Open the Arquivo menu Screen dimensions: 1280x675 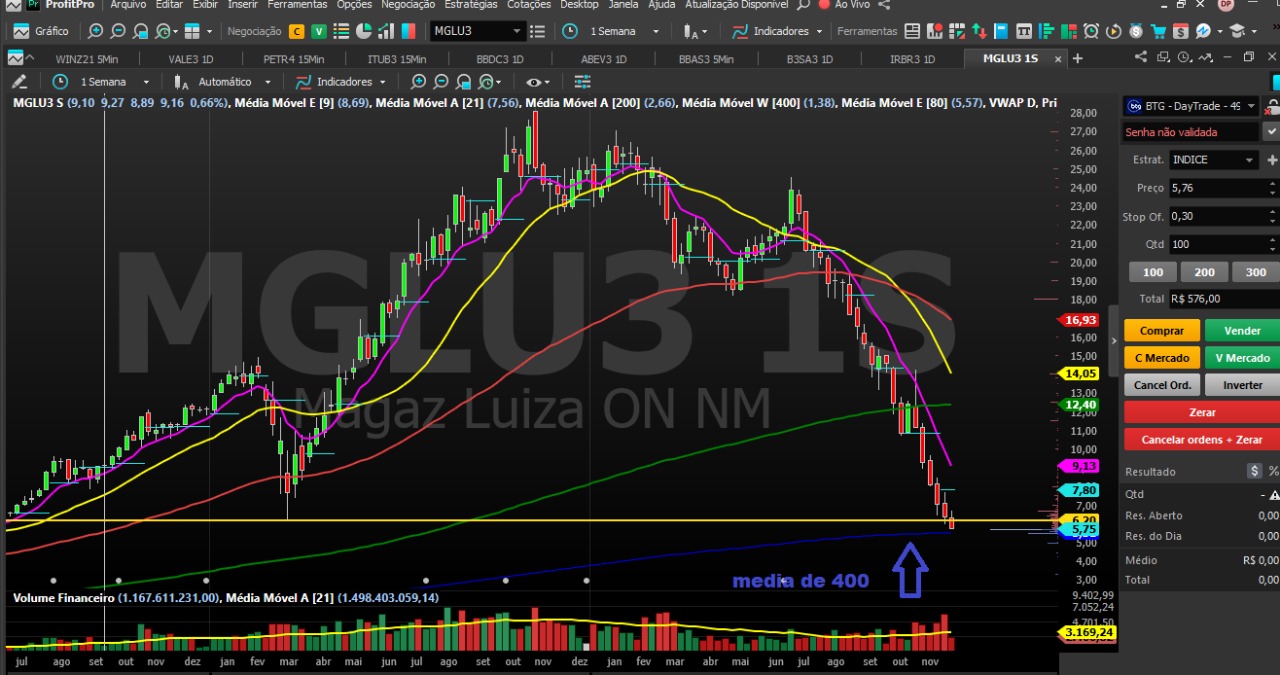[x=128, y=5]
